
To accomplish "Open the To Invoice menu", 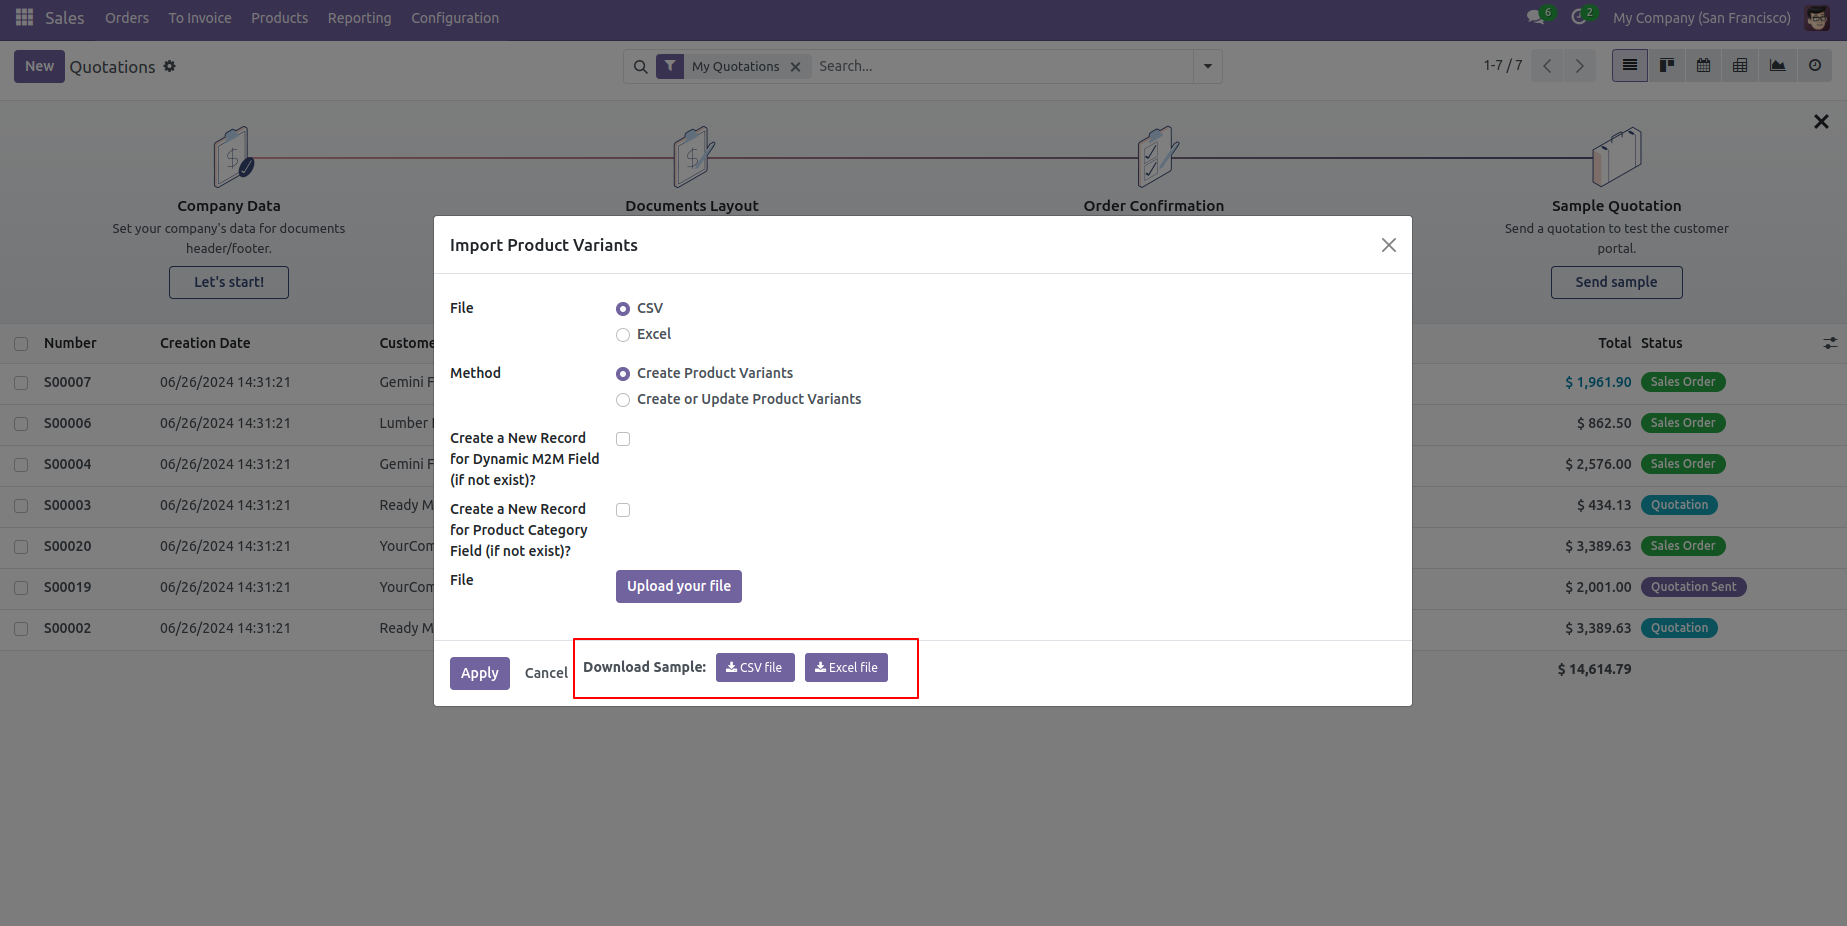I will point(199,17).
